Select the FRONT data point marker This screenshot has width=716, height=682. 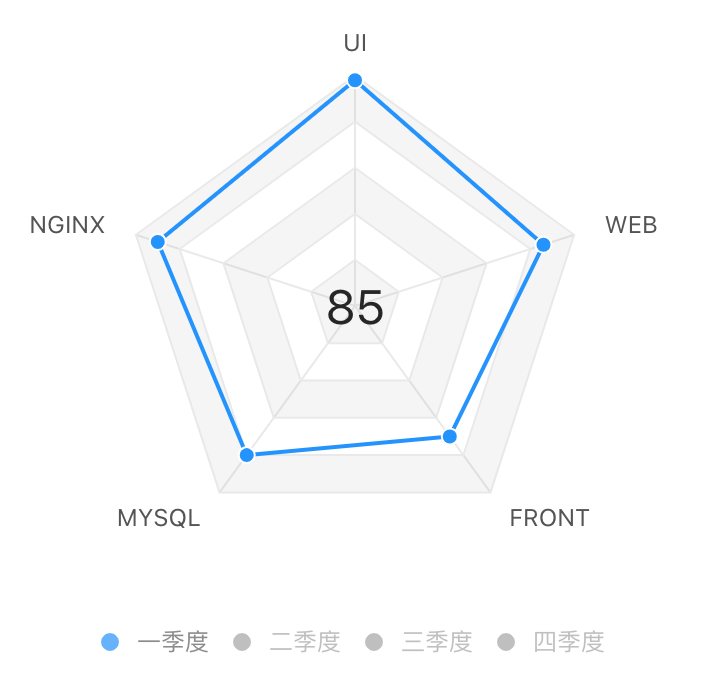coord(450,436)
